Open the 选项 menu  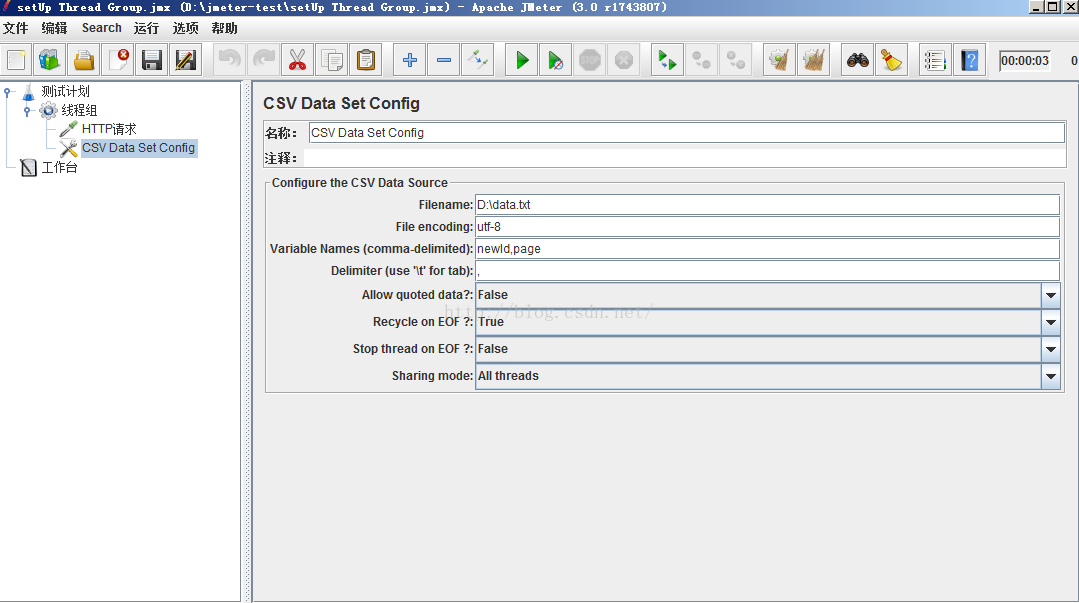[x=186, y=28]
